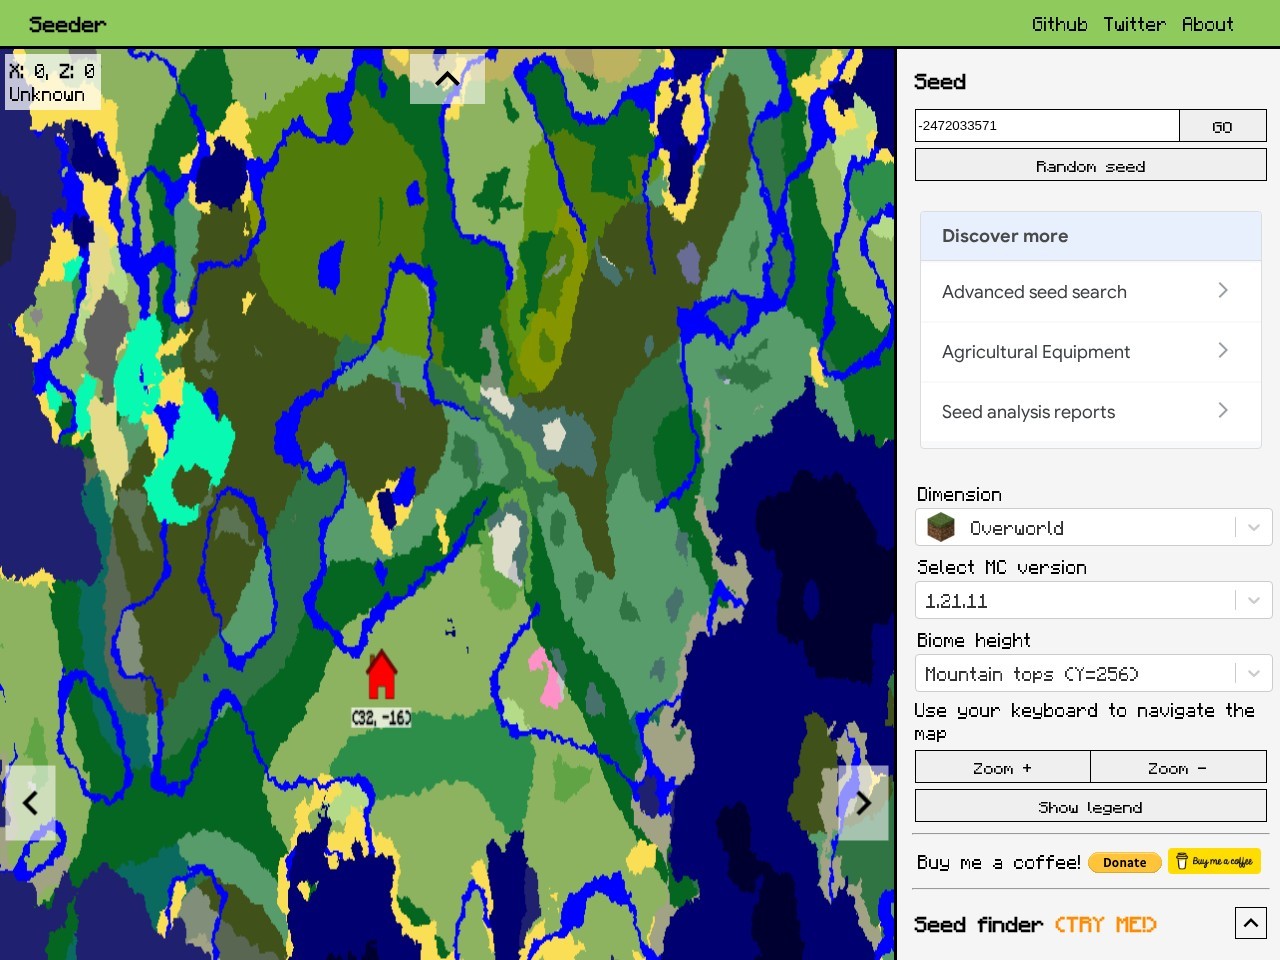This screenshot has height=960, width=1280.
Task: Click GO to load seed
Action: click(x=1222, y=126)
